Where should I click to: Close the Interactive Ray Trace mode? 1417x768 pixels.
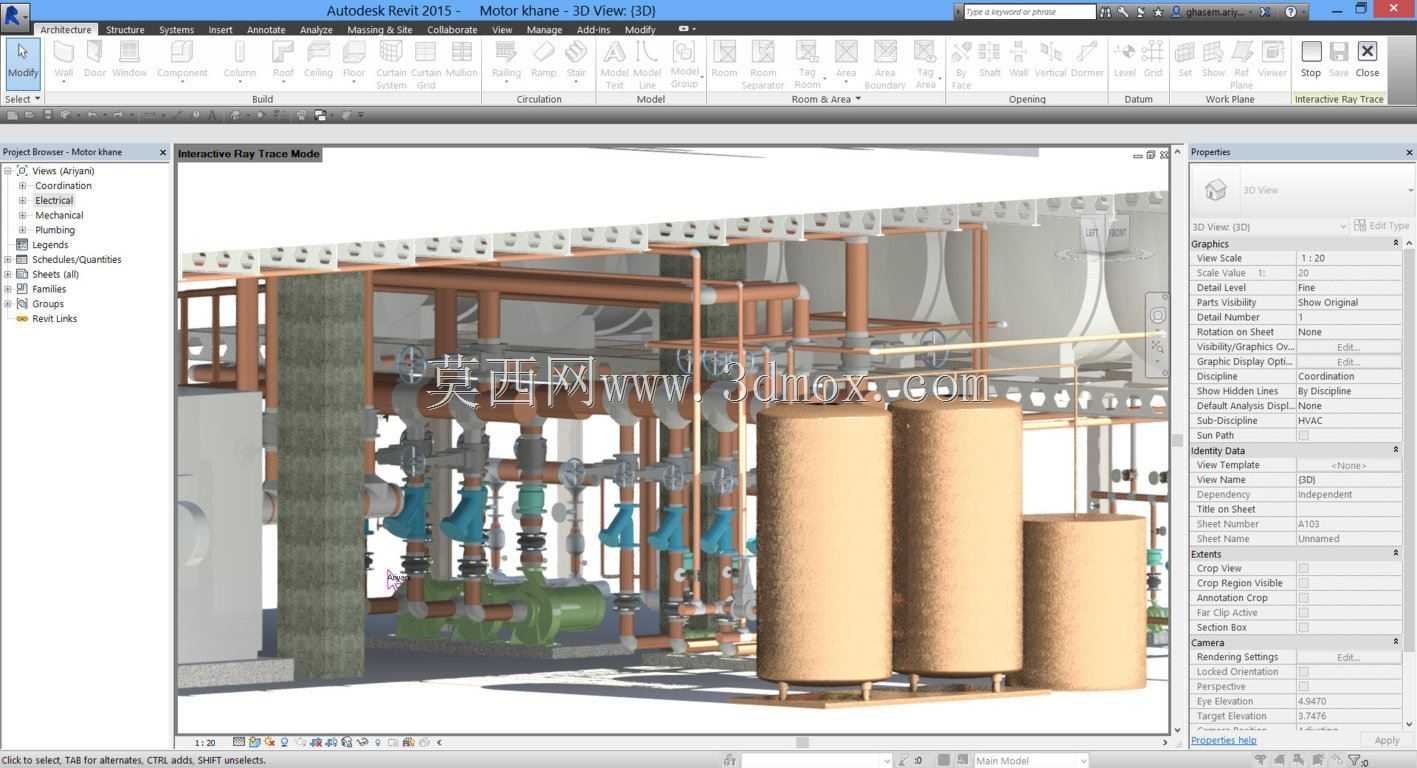coord(1367,60)
